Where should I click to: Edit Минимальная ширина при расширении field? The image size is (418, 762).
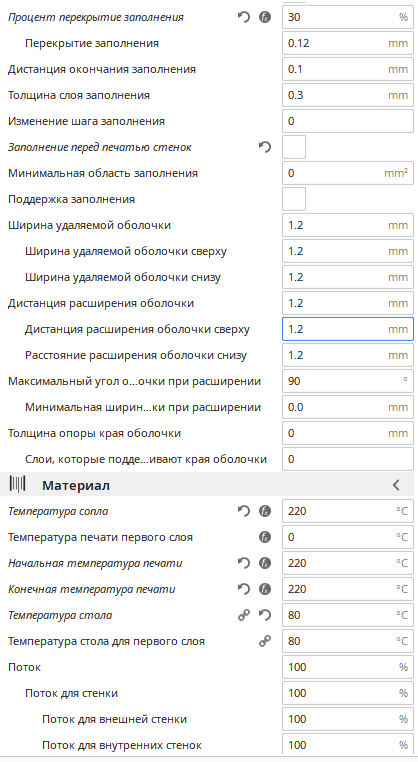pyautogui.click(x=348, y=407)
